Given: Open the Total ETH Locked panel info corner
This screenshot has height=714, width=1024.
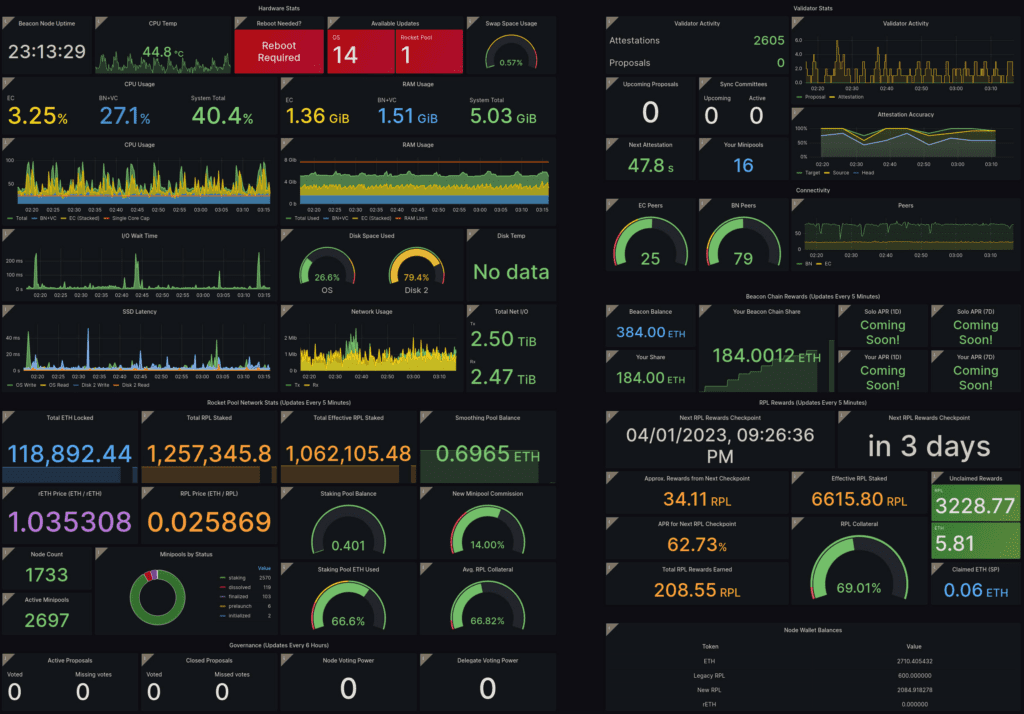Looking at the screenshot, I should 7,417.
